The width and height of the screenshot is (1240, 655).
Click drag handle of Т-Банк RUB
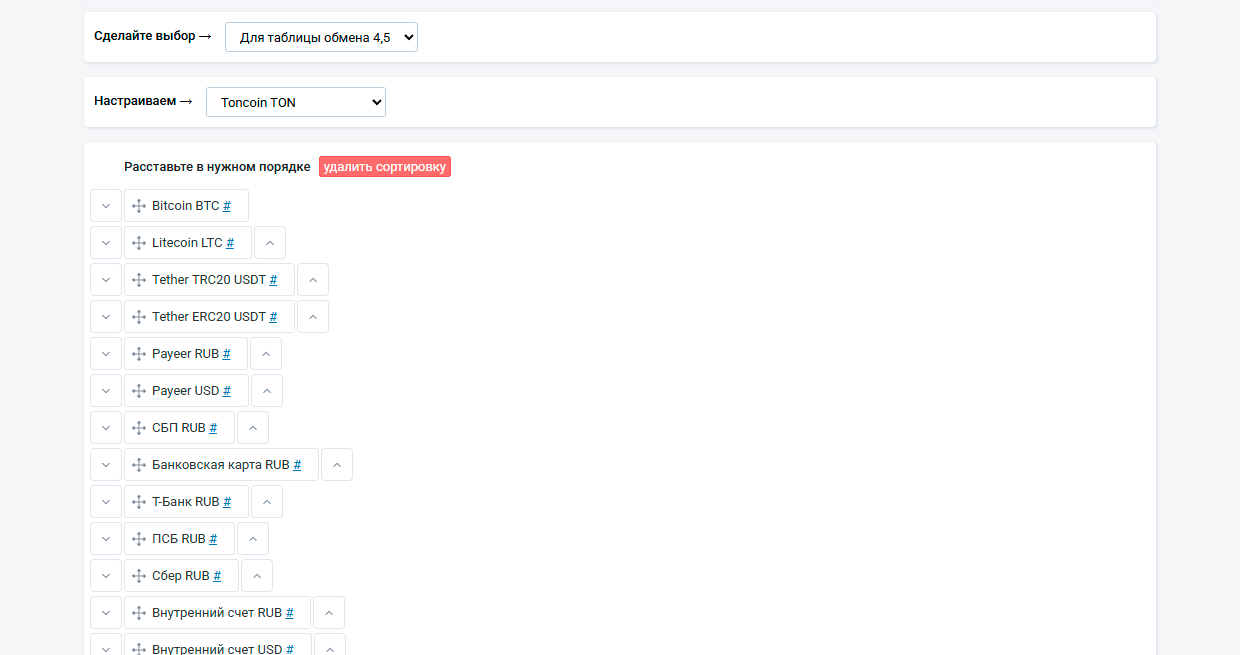click(x=139, y=502)
